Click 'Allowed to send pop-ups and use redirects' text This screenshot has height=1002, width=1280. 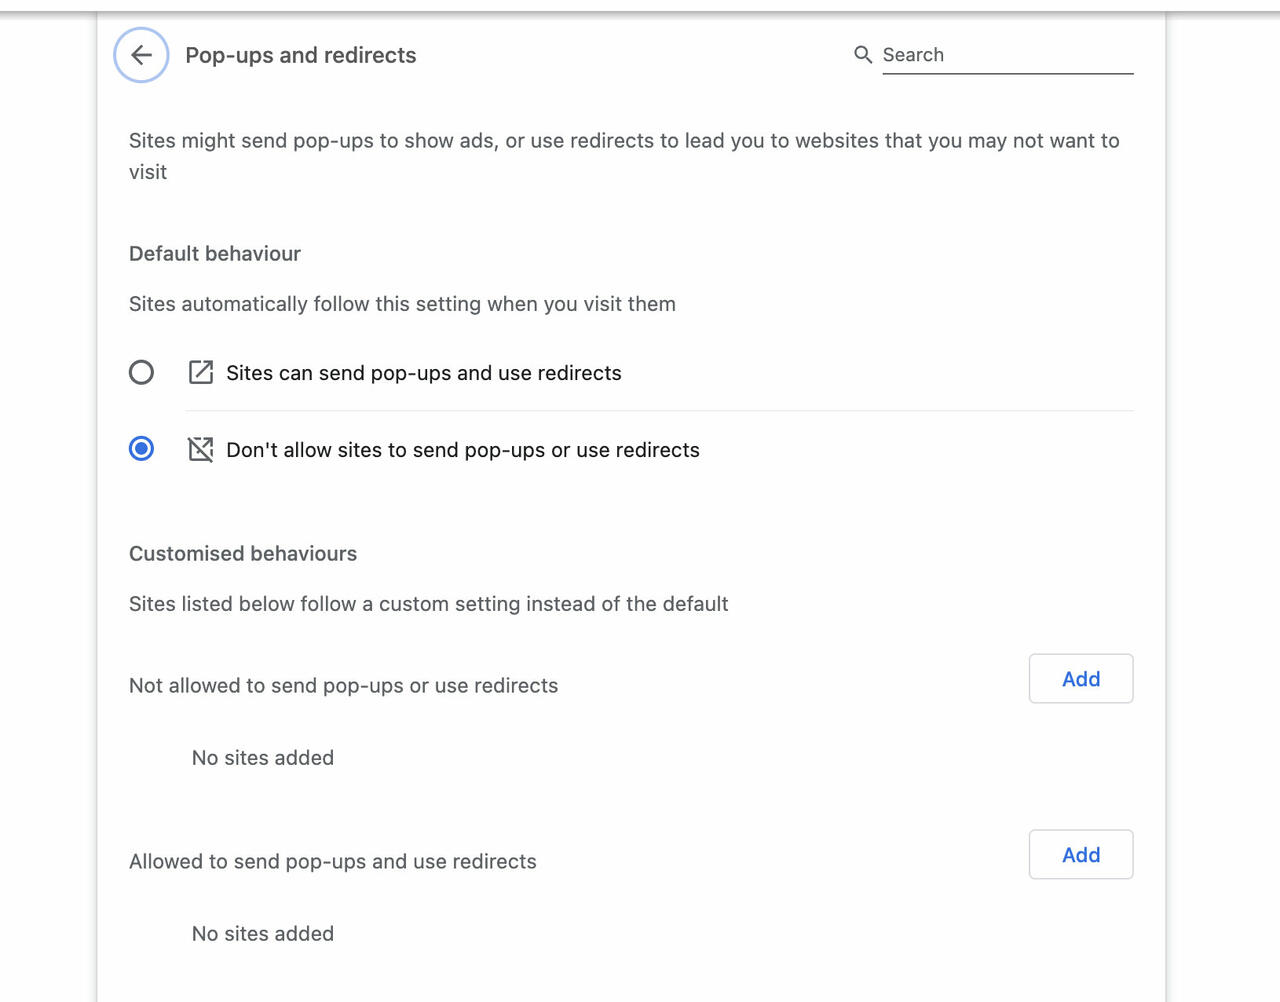tap(333, 862)
